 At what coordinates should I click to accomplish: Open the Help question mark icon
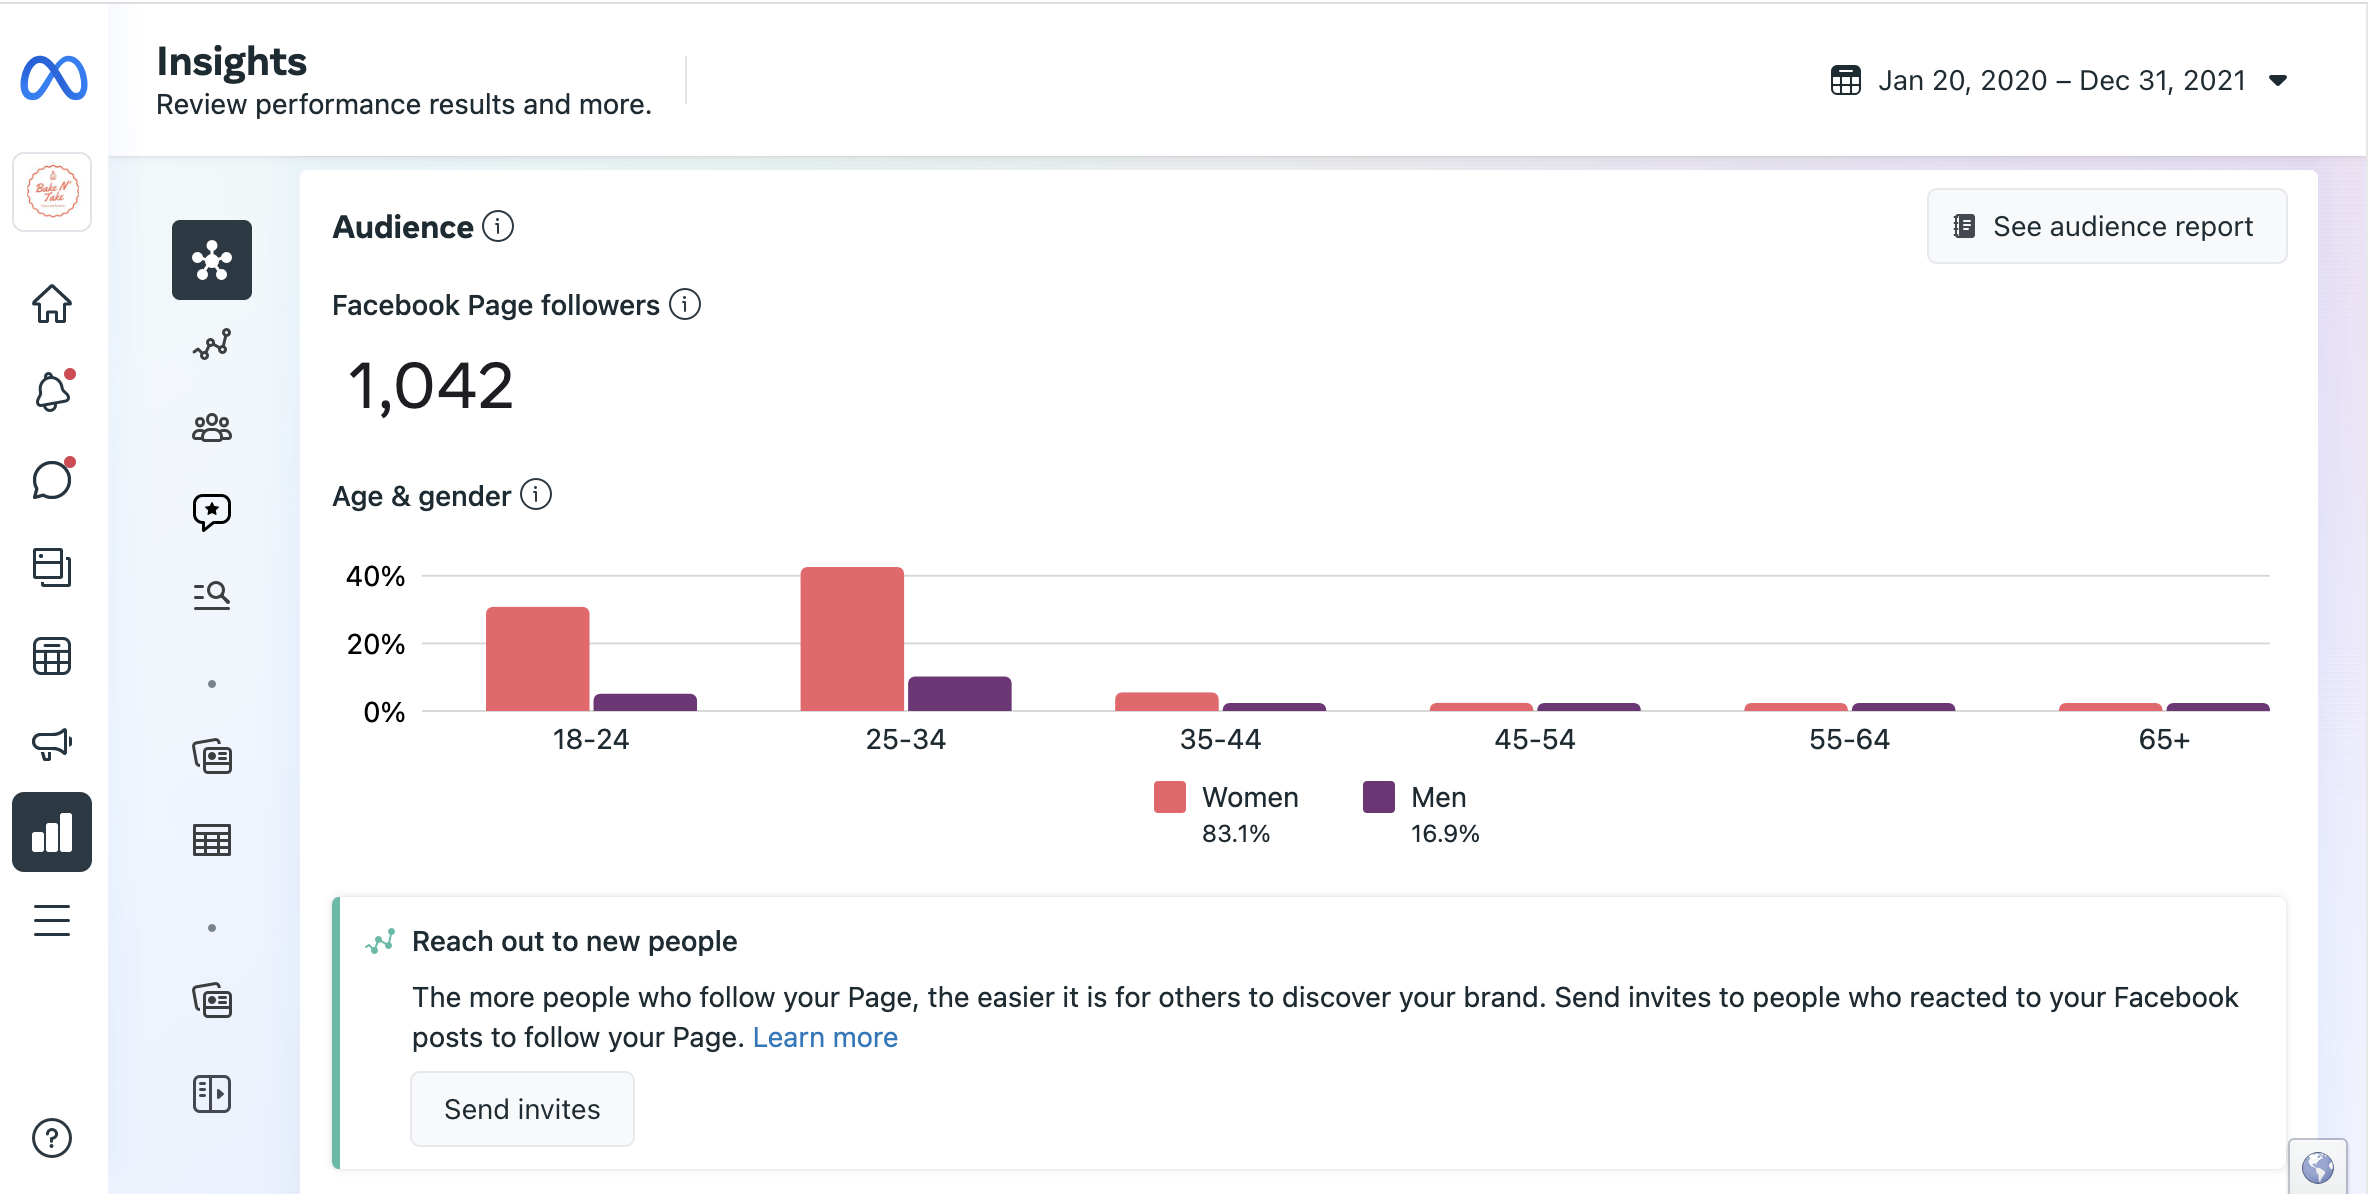coord(52,1138)
